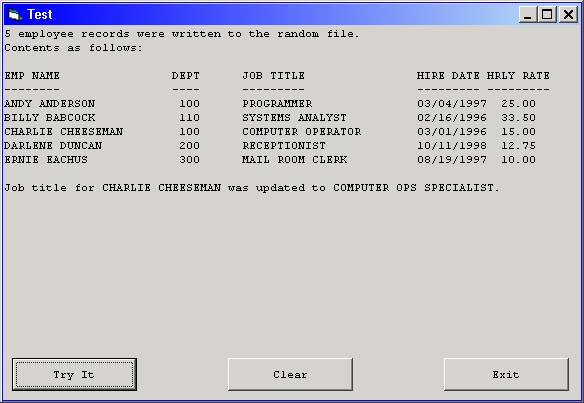This screenshot has width=584, height=403.
Task: Select the JOB TITLE column header
Action: (273, 76)
